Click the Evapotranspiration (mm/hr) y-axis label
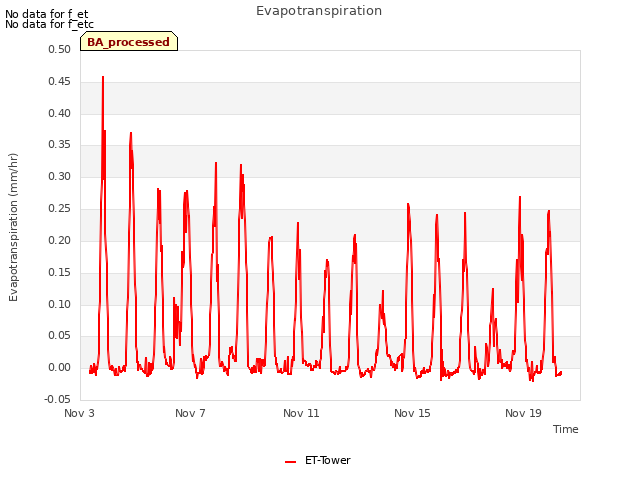Image resolution: width=640 pixels, height=480 pixels. (13, 227)
